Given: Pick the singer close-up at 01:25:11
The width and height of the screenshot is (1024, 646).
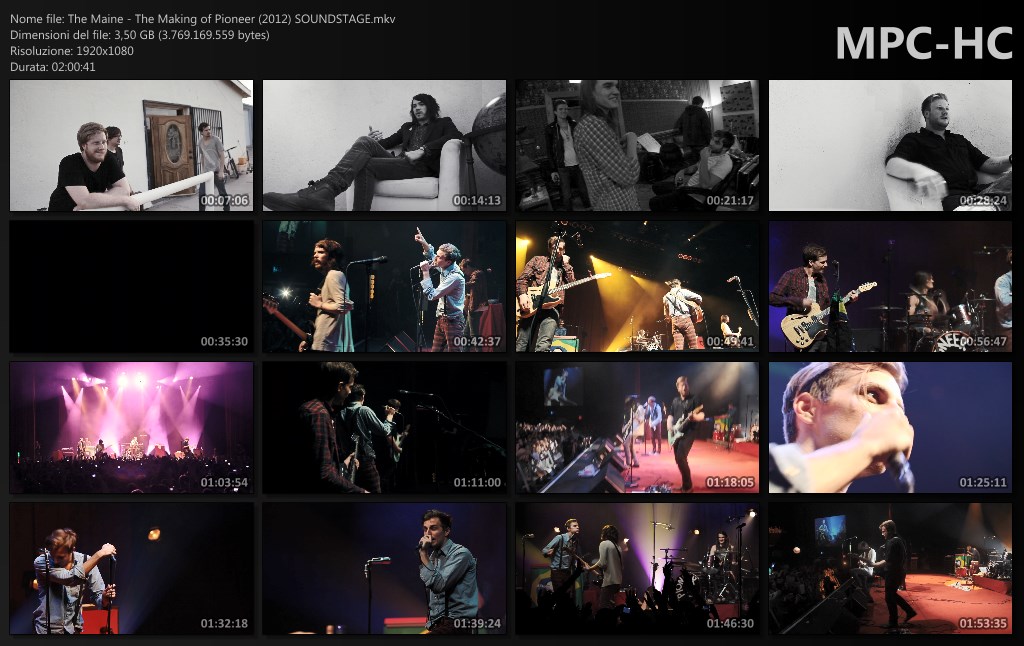Looking at the screenshot, I should [890, 428].
